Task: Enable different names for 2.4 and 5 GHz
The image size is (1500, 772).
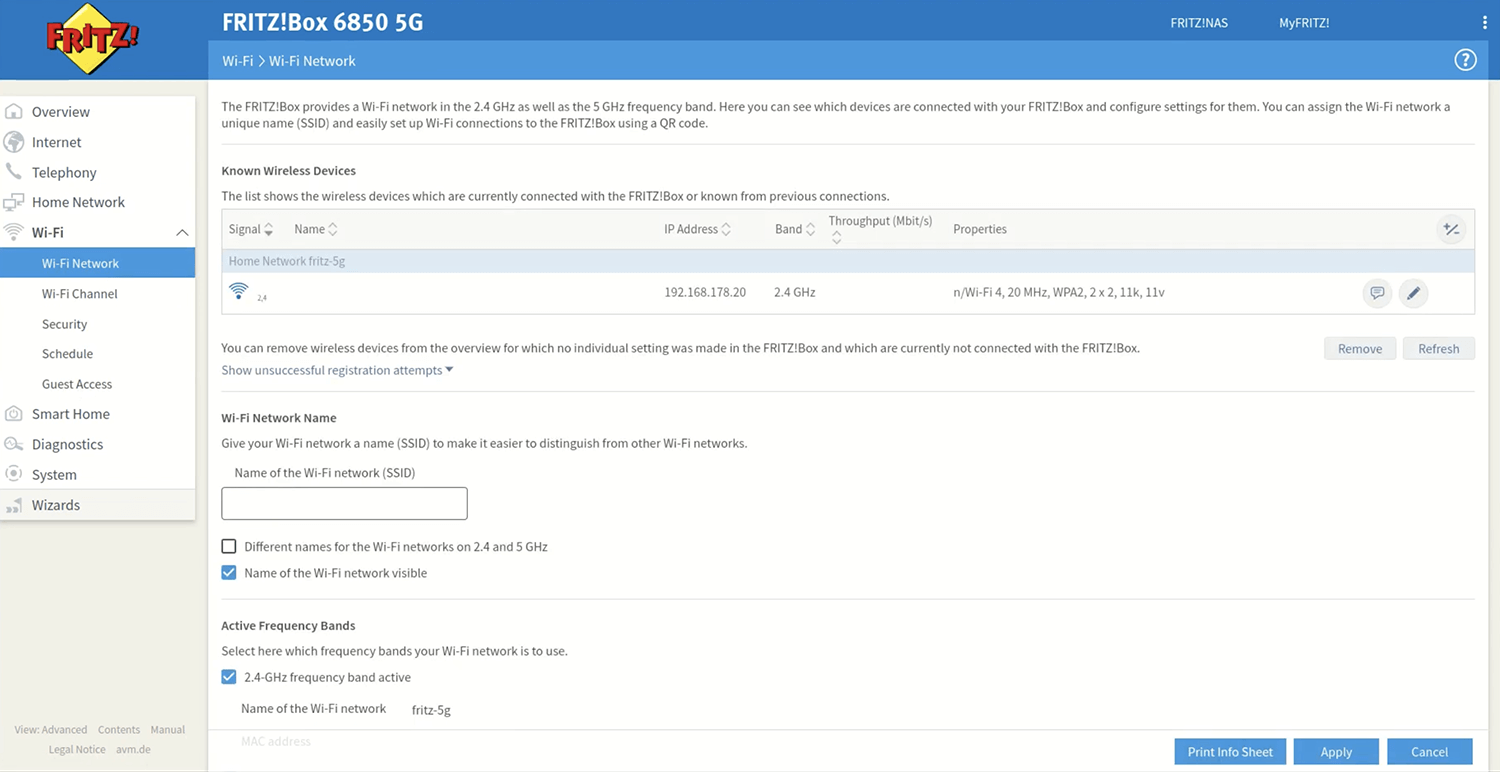Action: (x=229, y=547)
